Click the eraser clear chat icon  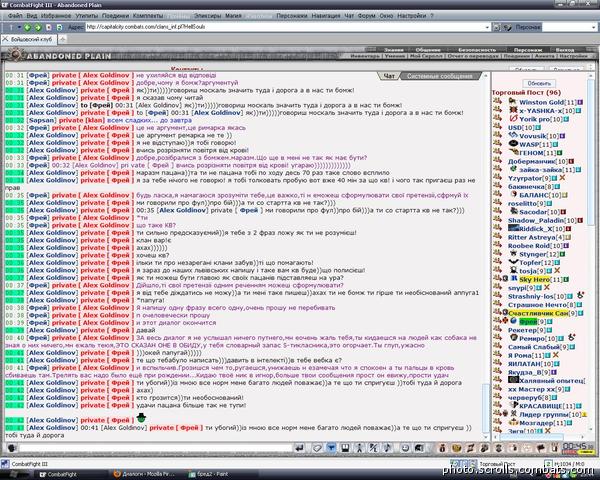317,447
